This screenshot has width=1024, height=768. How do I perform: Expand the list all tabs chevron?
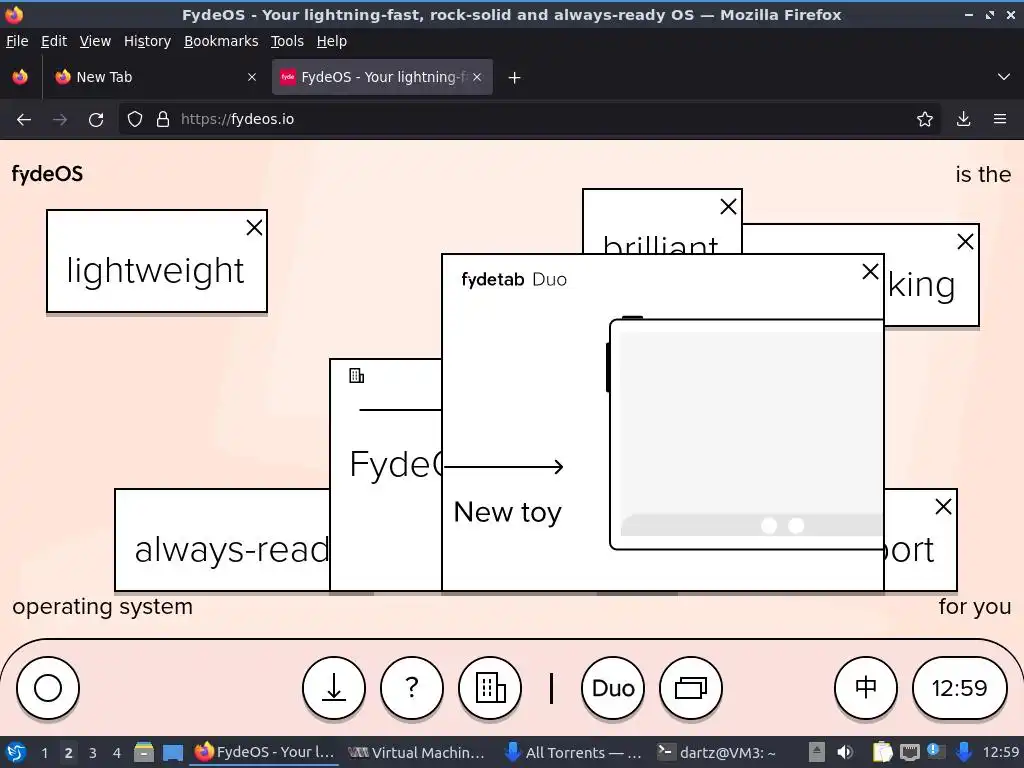1004,77
